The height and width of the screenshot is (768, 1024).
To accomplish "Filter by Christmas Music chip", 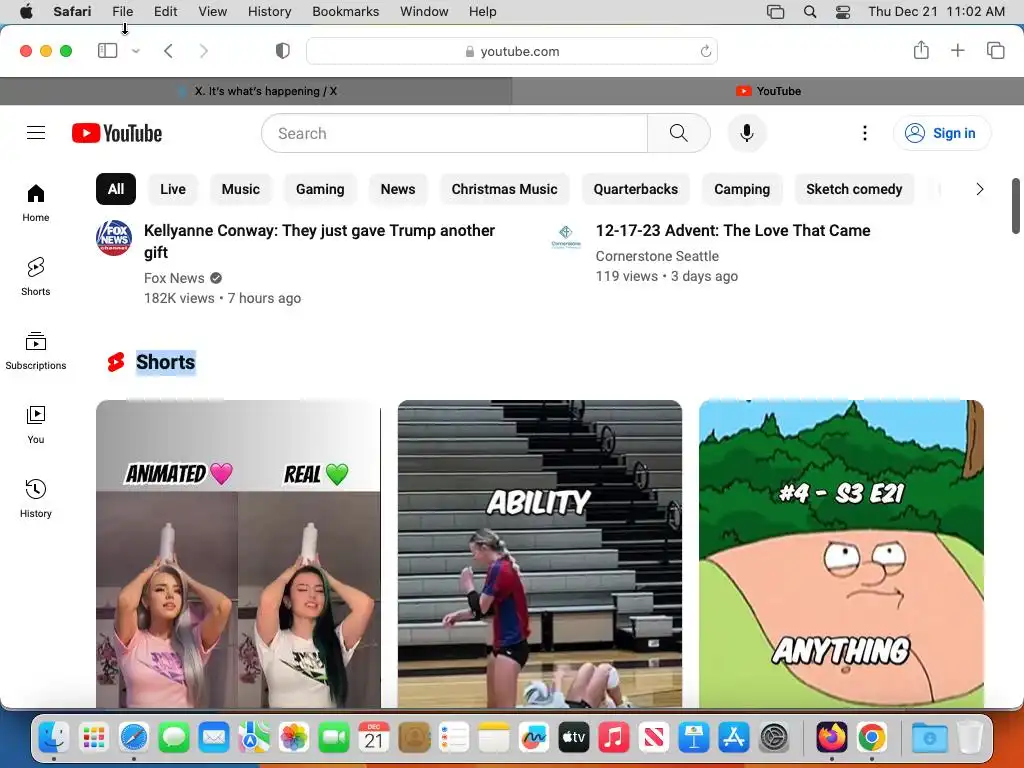I will (504, 189).
